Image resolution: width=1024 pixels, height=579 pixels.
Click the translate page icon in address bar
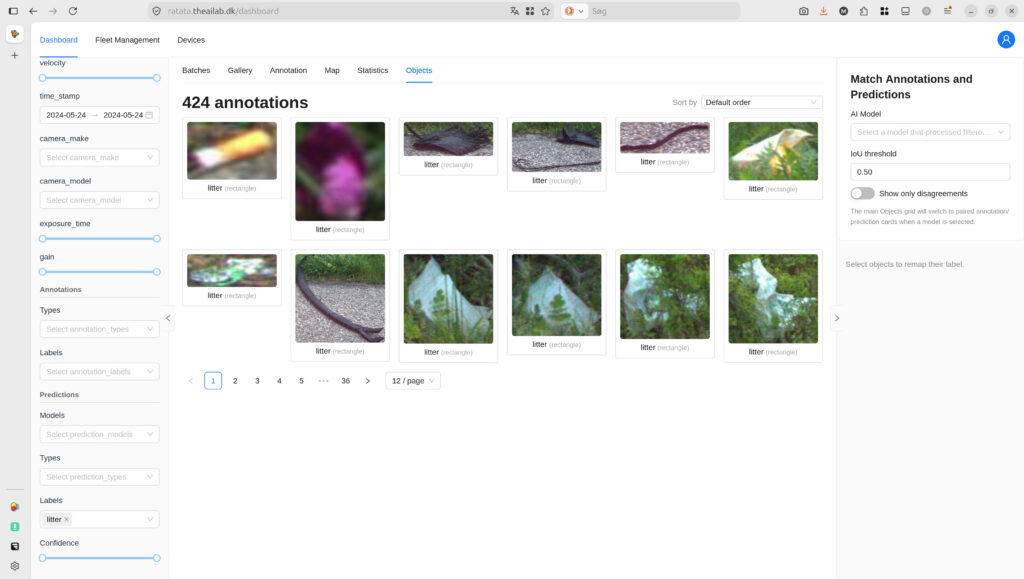(x=515, y=11)
